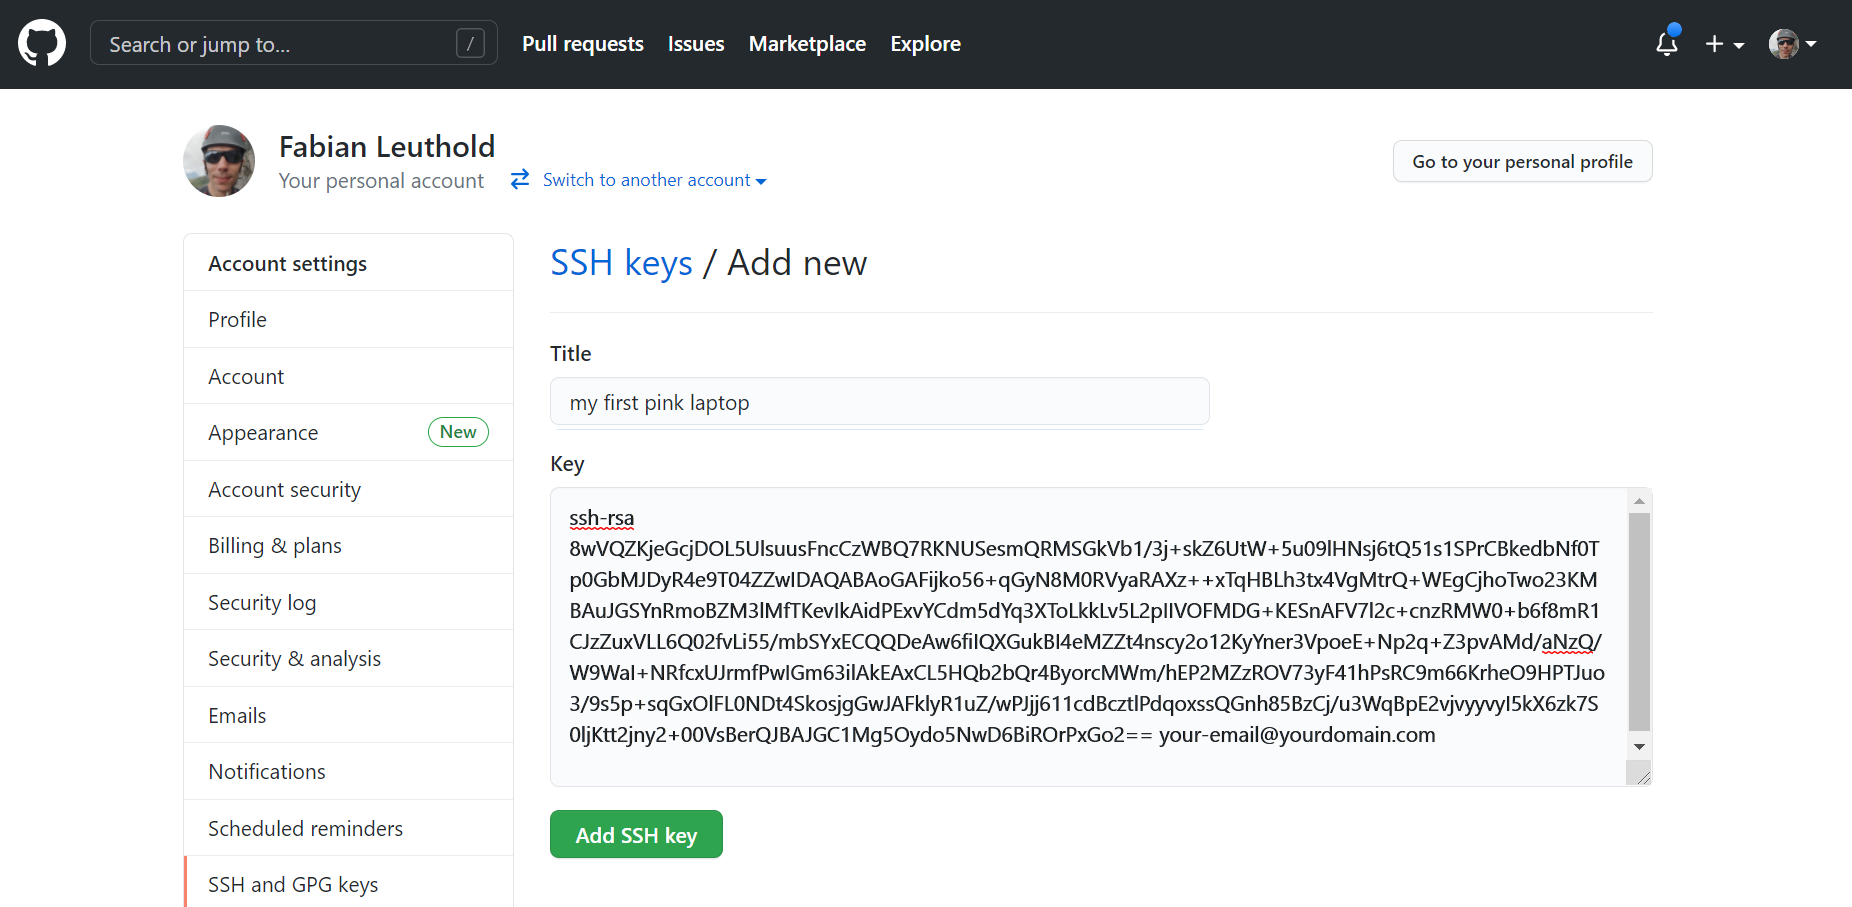Click the slash shortcut icon in search
The height and width of the screenshot is (907, 1852).
pos(470,44)
